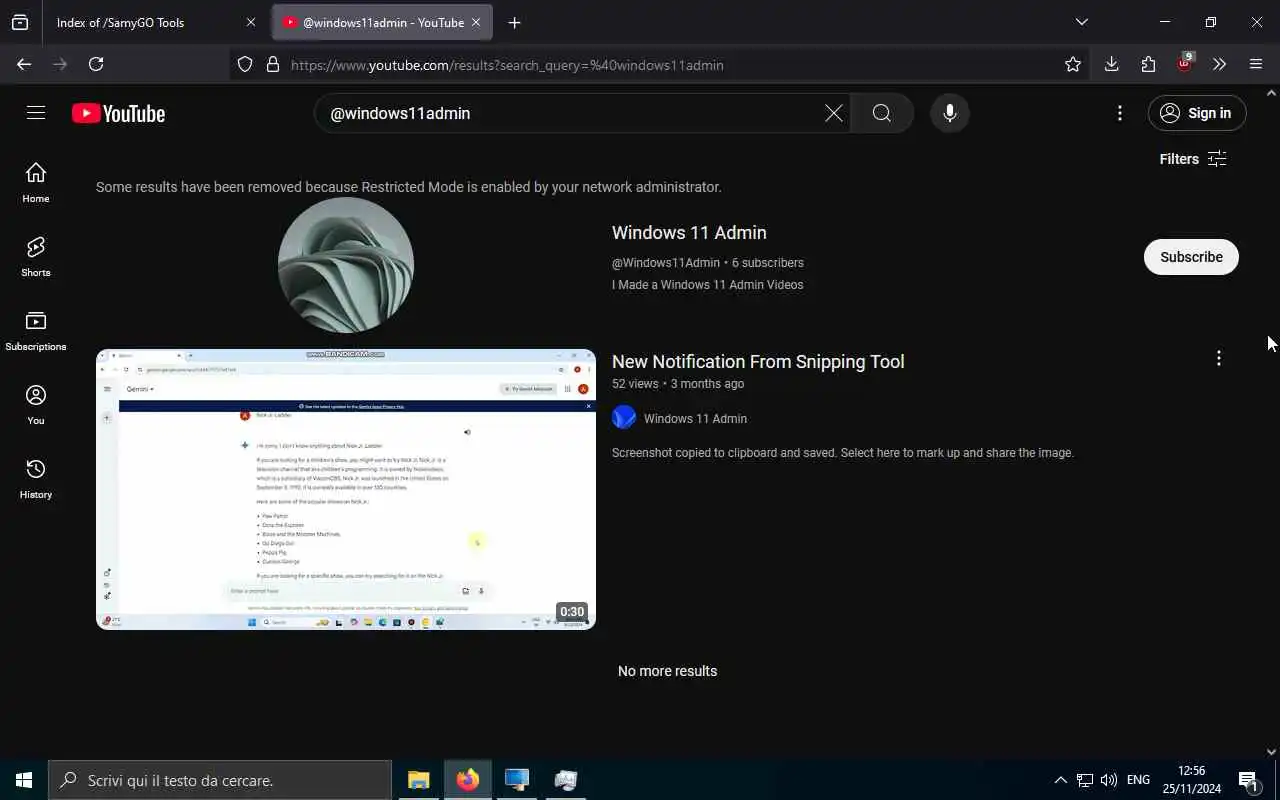List all tabs dropdown arrow
Image resolution: width=1280 pixels, height=800 pixels.
[1081, 22]
